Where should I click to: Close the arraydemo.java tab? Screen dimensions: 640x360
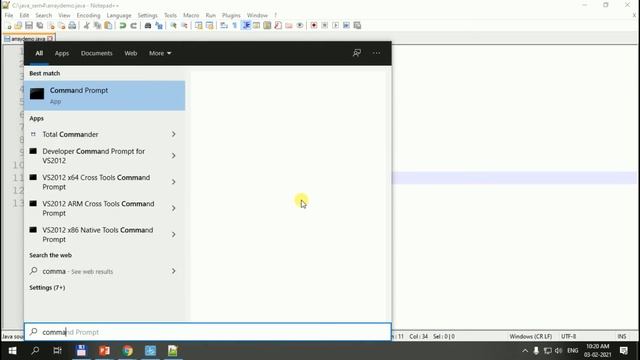pos(50,39)
